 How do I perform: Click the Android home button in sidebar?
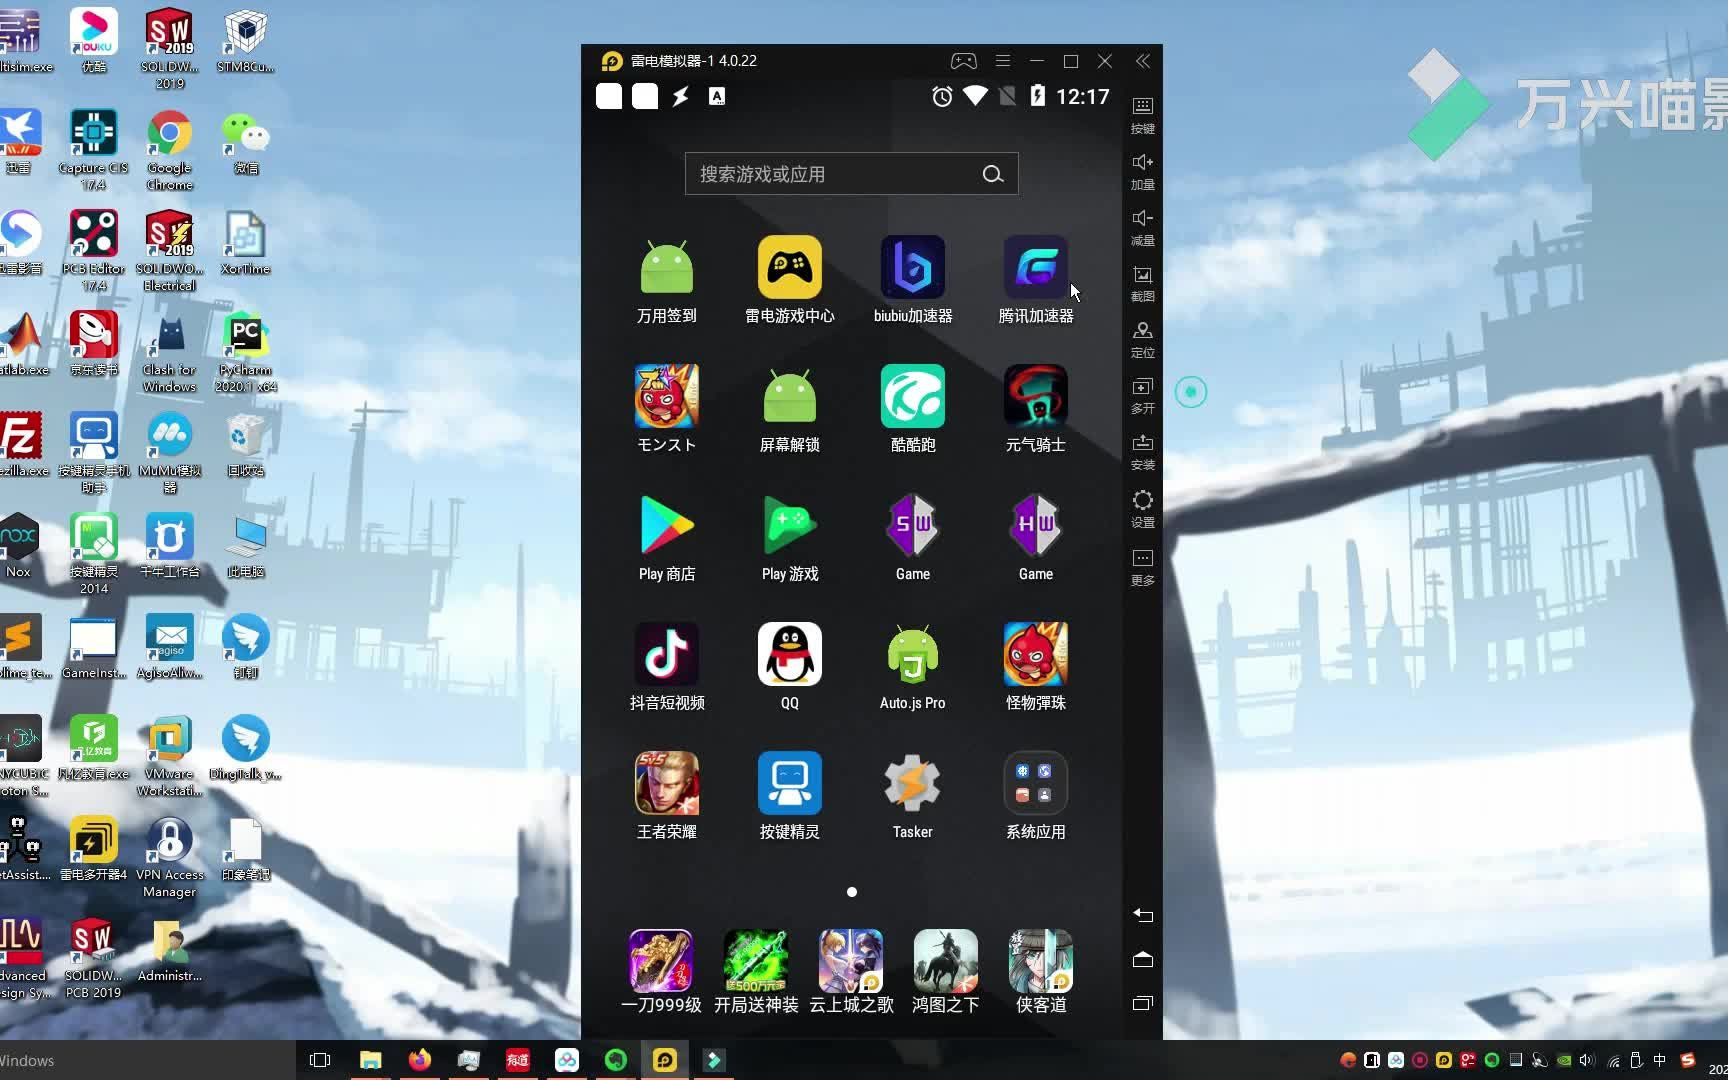[1143, 959]
